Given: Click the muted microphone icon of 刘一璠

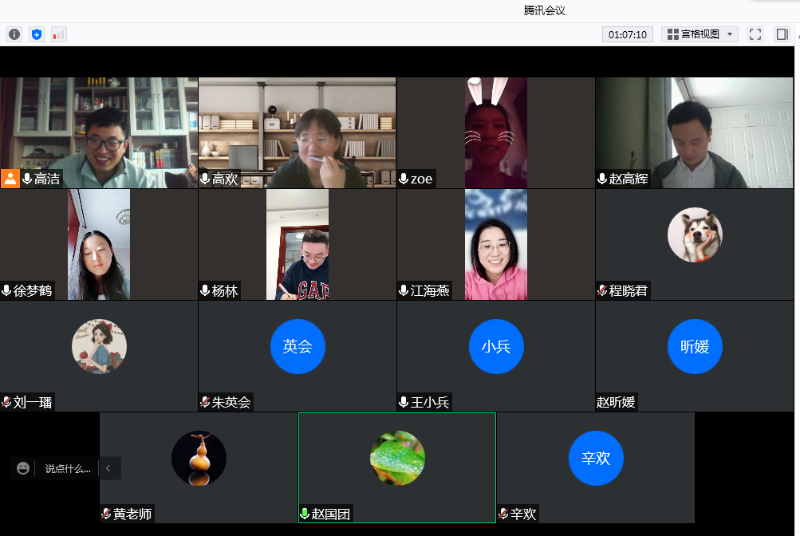Looking at the screenshot, I should point(7,402).
